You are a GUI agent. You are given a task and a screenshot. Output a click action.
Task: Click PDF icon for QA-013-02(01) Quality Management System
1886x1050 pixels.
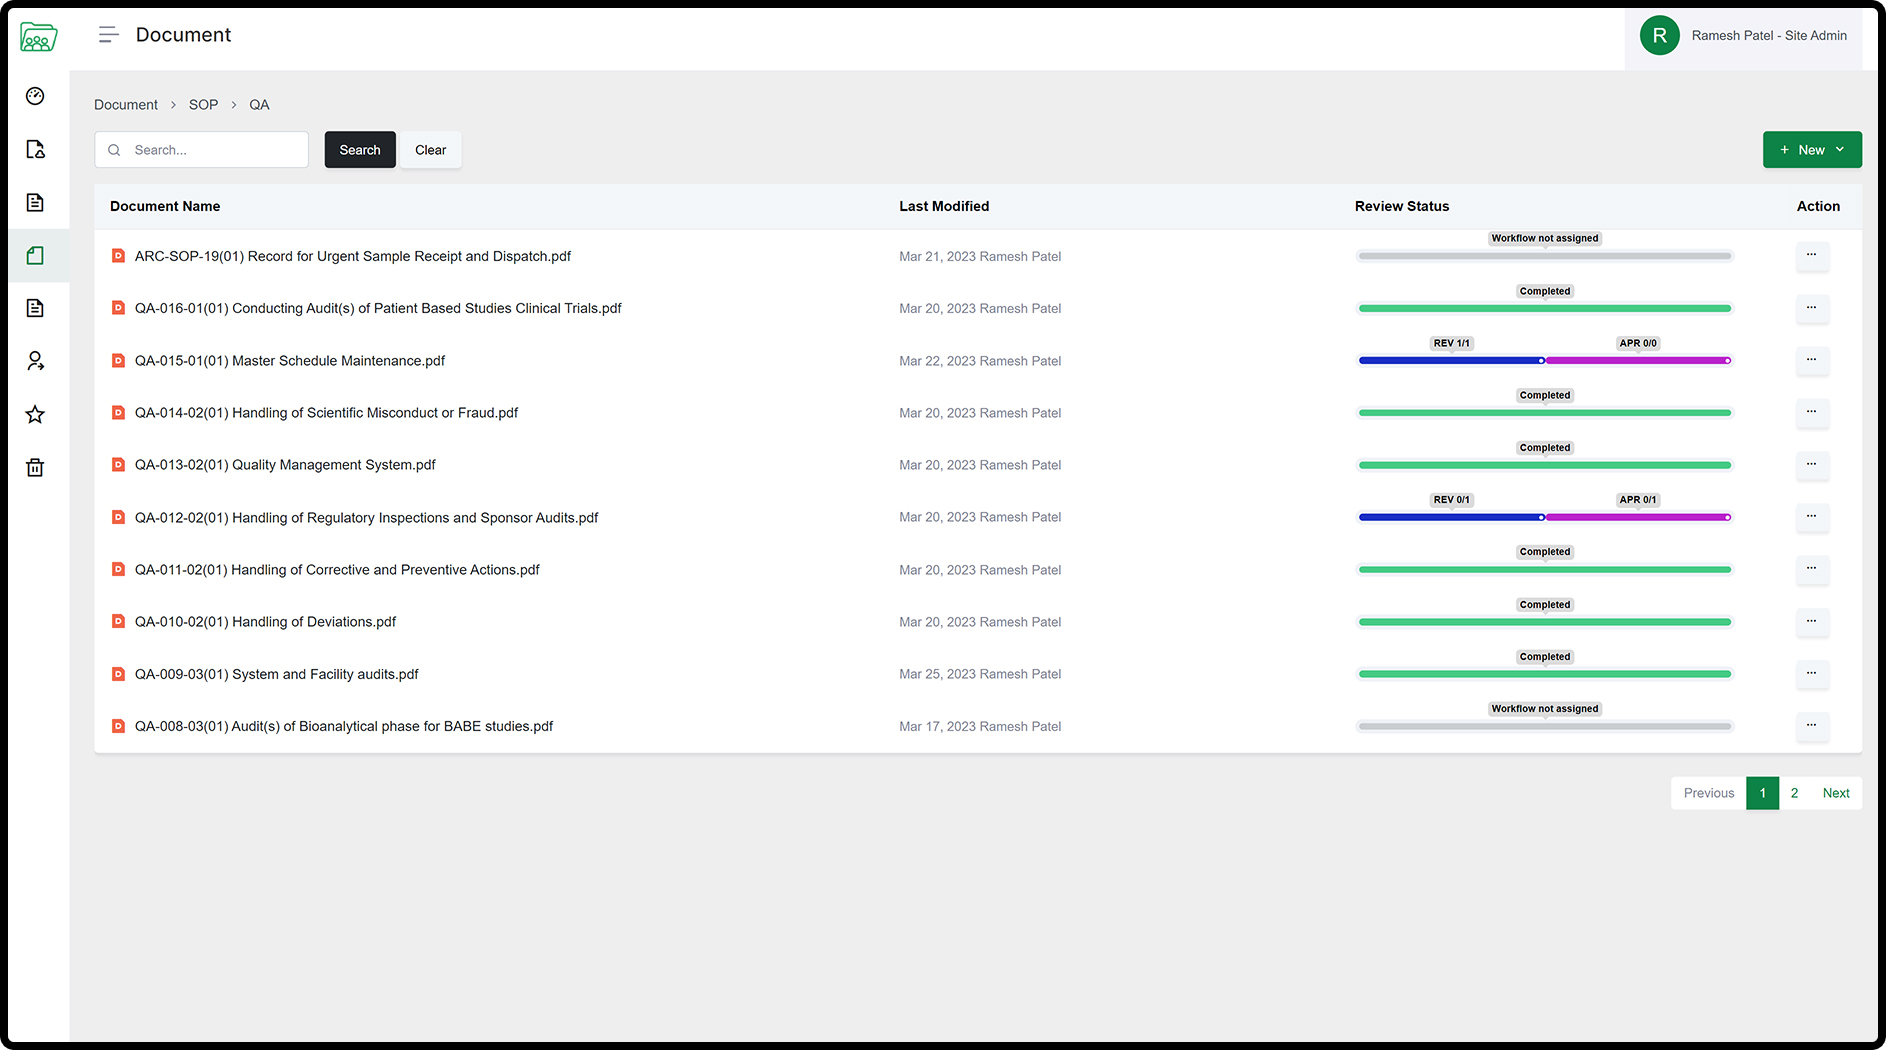point(118,465)
